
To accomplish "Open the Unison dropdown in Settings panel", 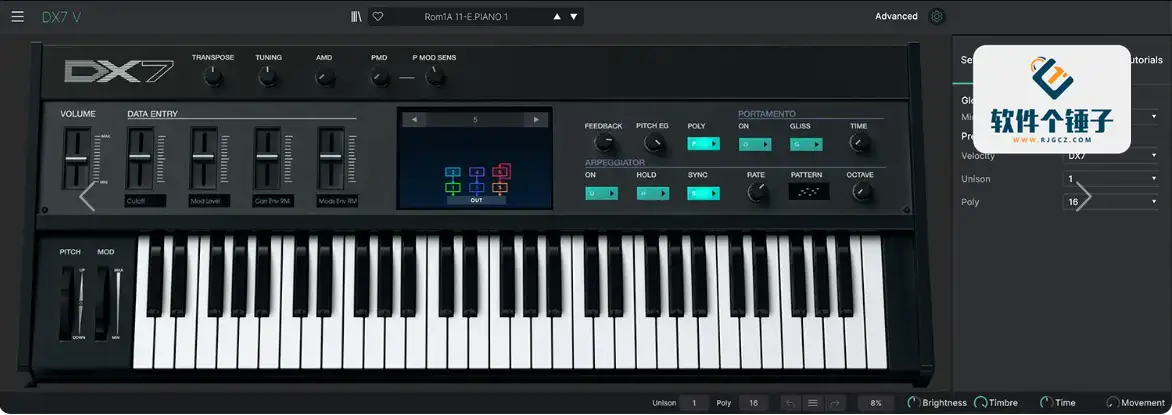I will coord(1111,179).
